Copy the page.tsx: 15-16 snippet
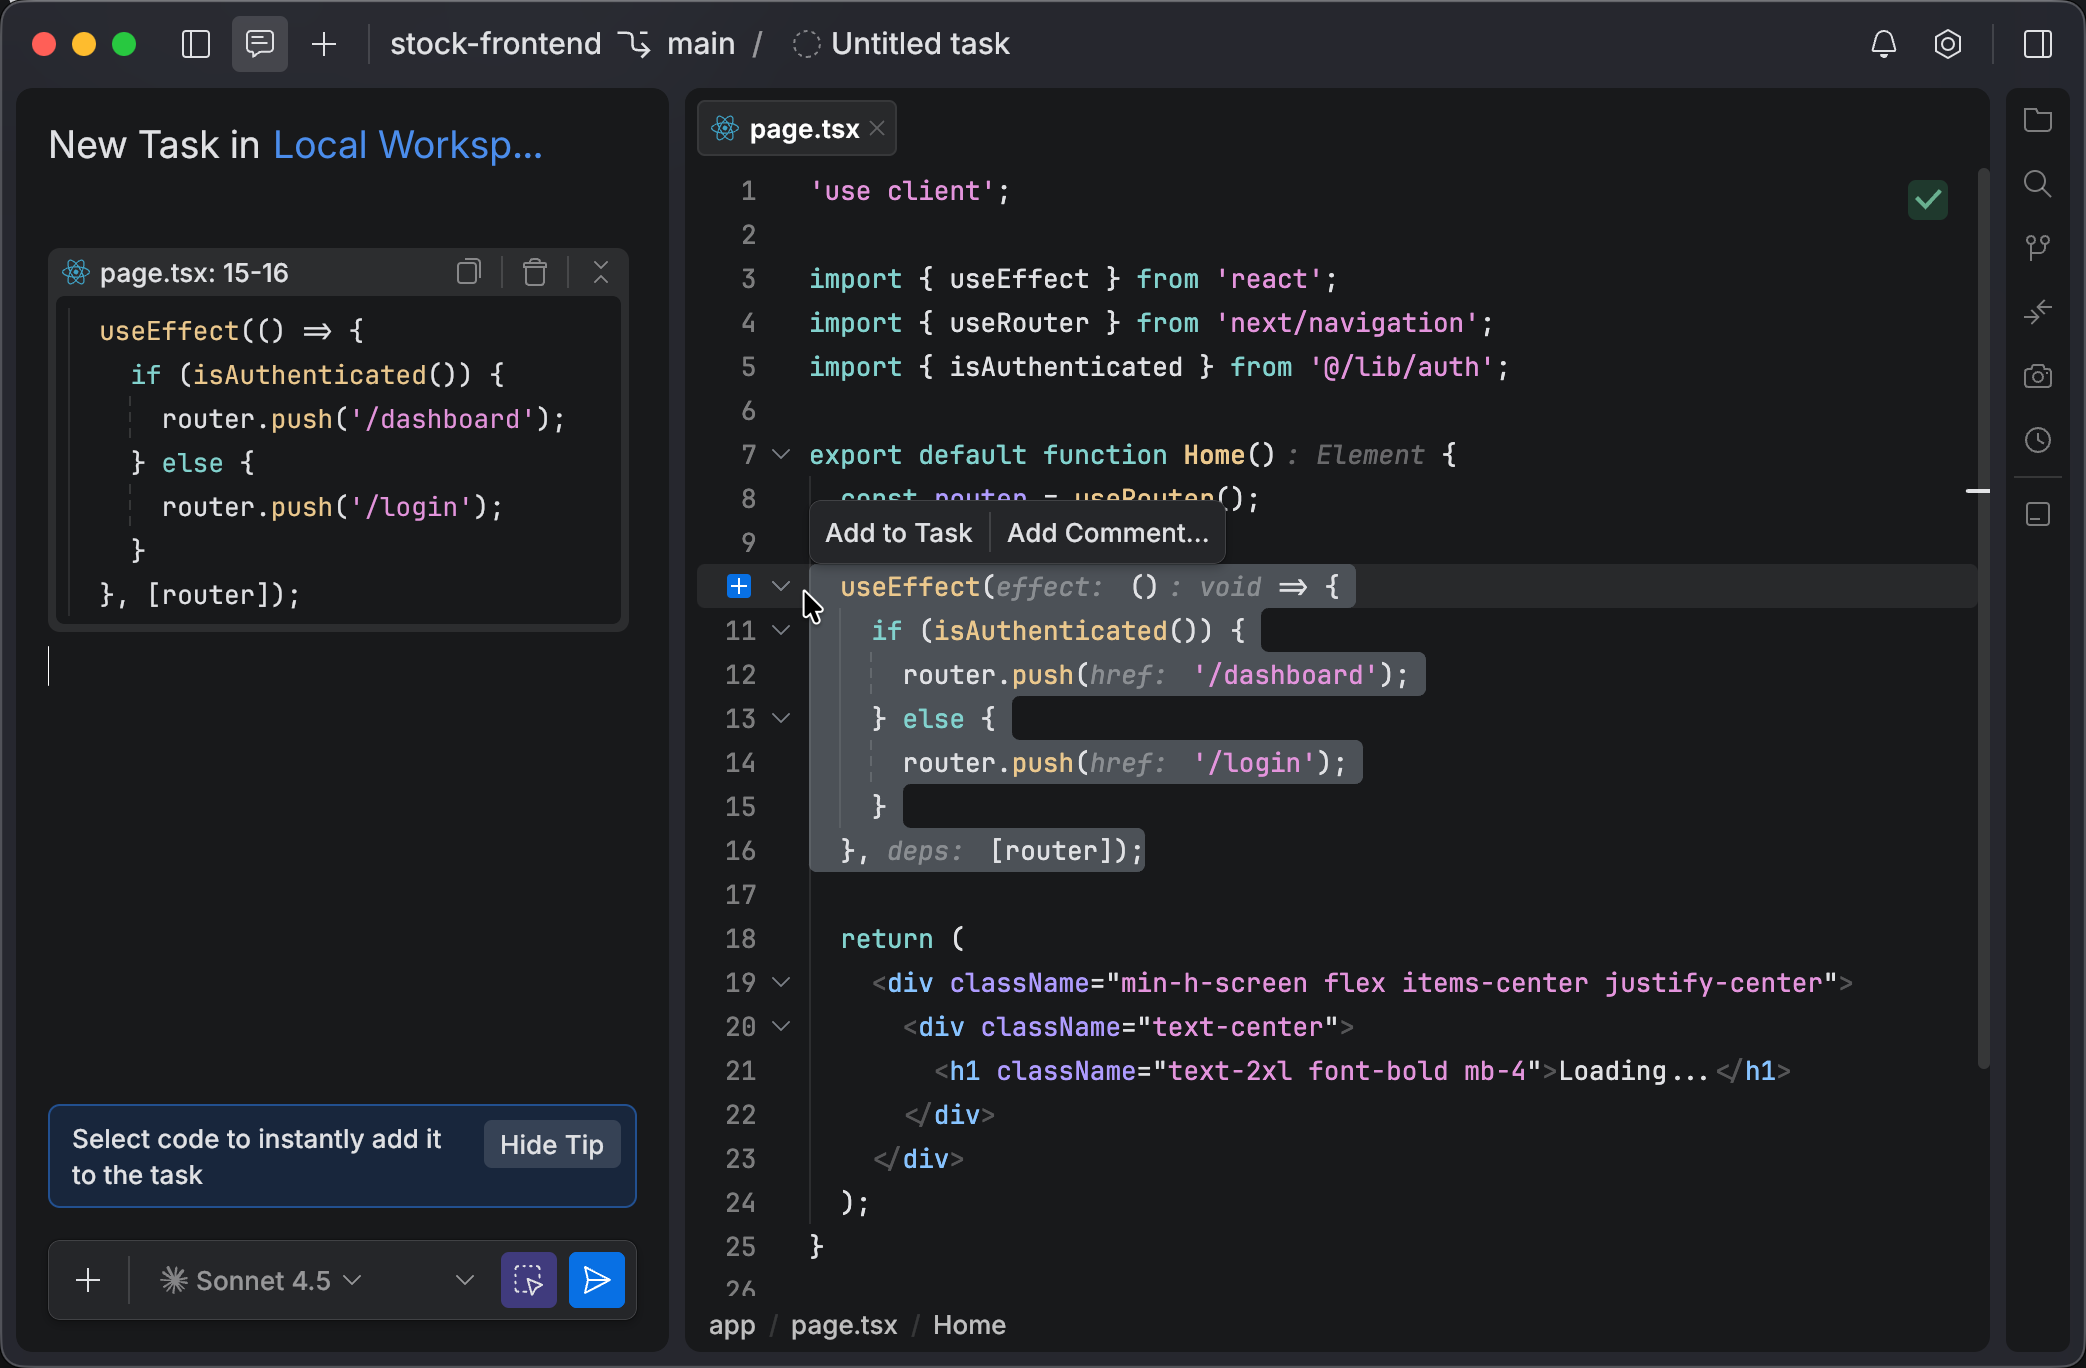 (x=469, y=272)
